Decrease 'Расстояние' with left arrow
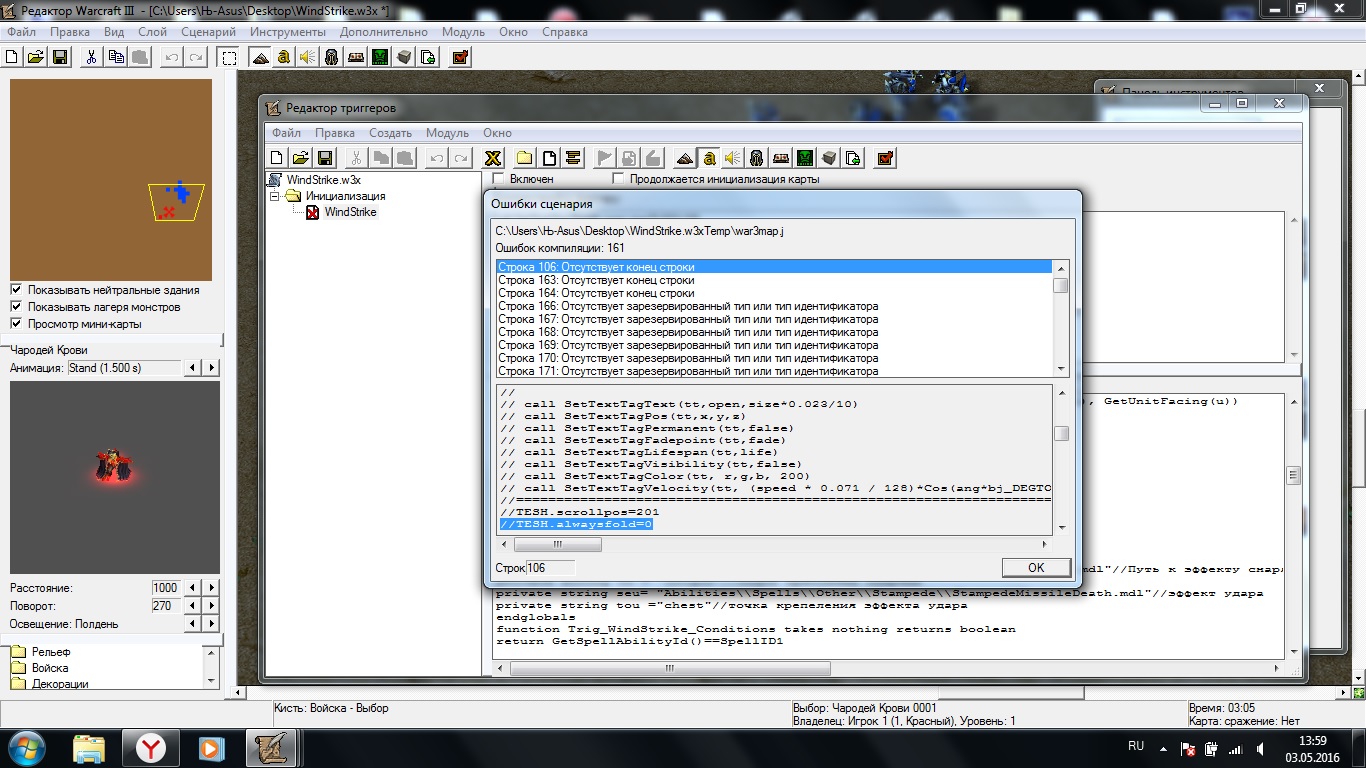Image resolution: width=1366 pixels, height=768 pixels. click(x=193, y=588)
